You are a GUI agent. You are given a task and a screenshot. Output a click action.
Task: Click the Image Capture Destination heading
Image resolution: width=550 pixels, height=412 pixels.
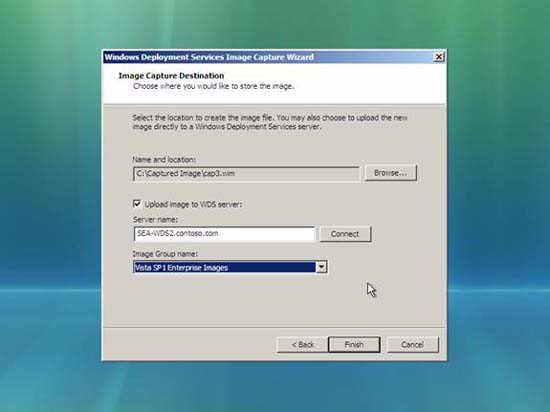(x=171, y=76)
